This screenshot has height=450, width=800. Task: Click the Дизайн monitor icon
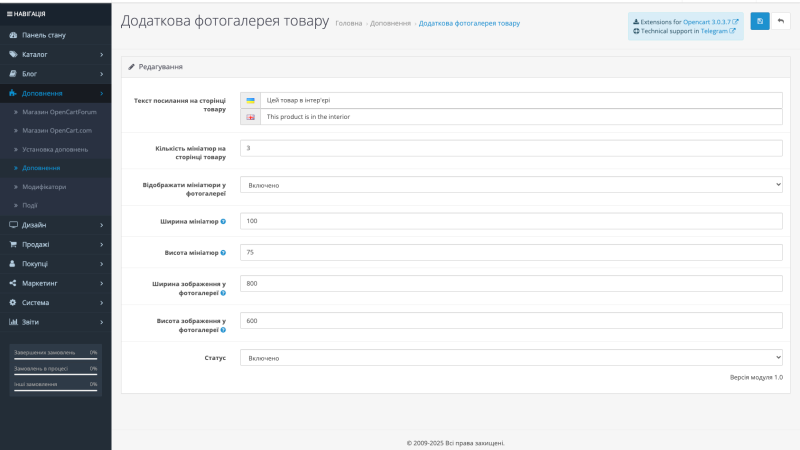click(x=13, y=224)
